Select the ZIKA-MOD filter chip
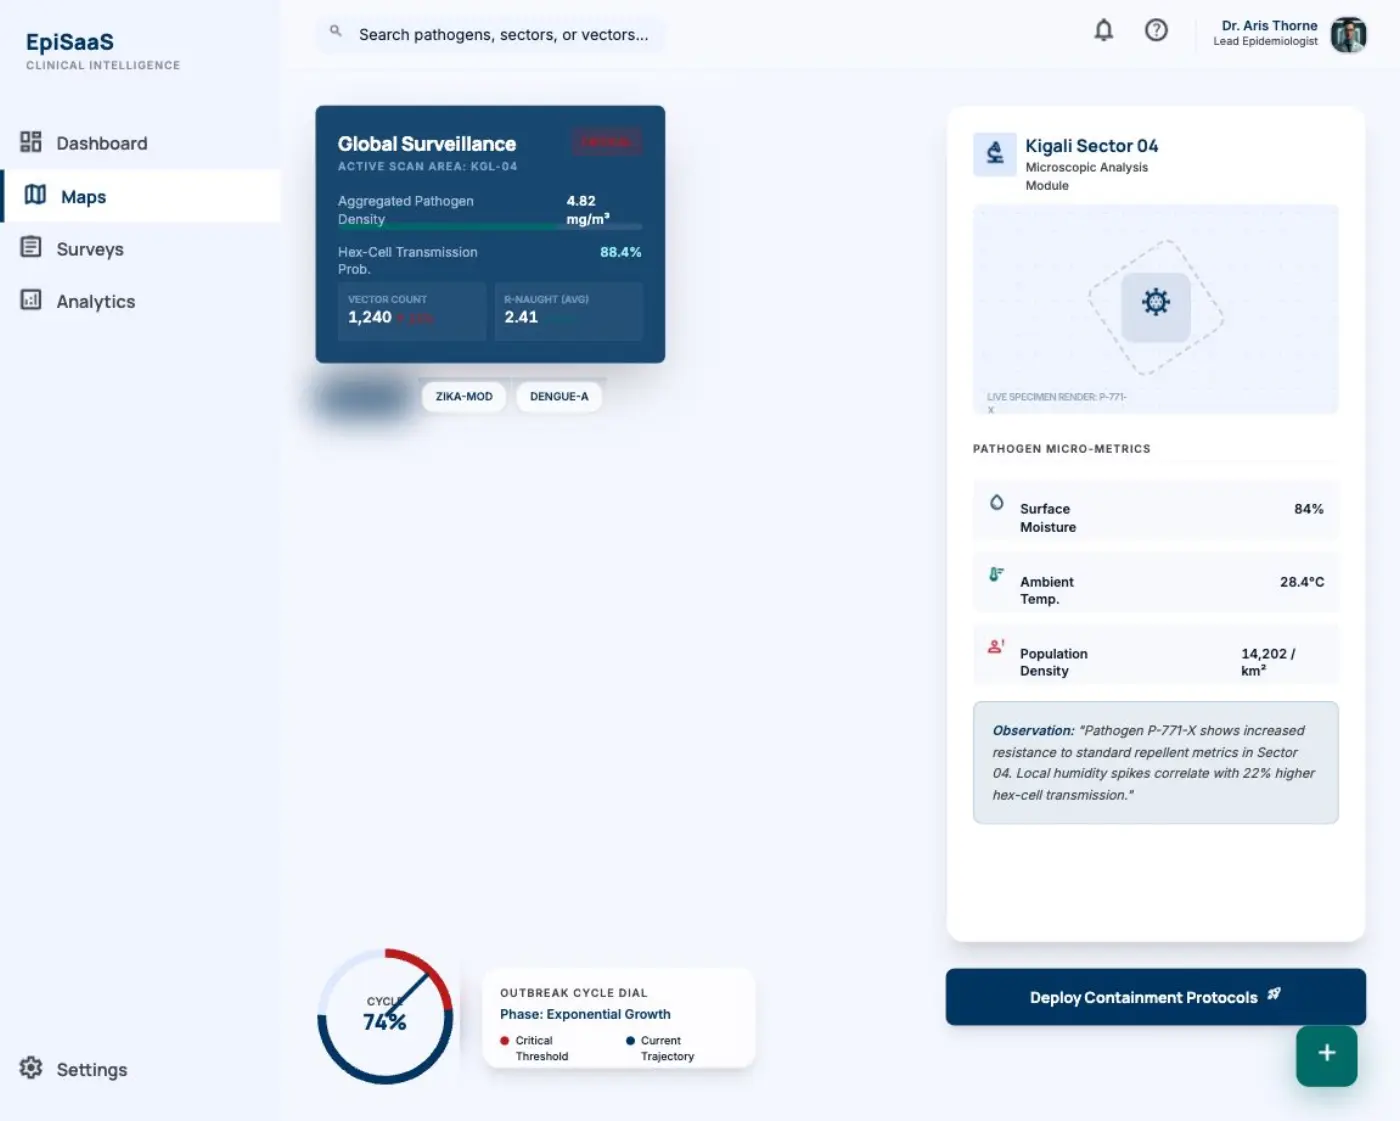 coord(464,396)
